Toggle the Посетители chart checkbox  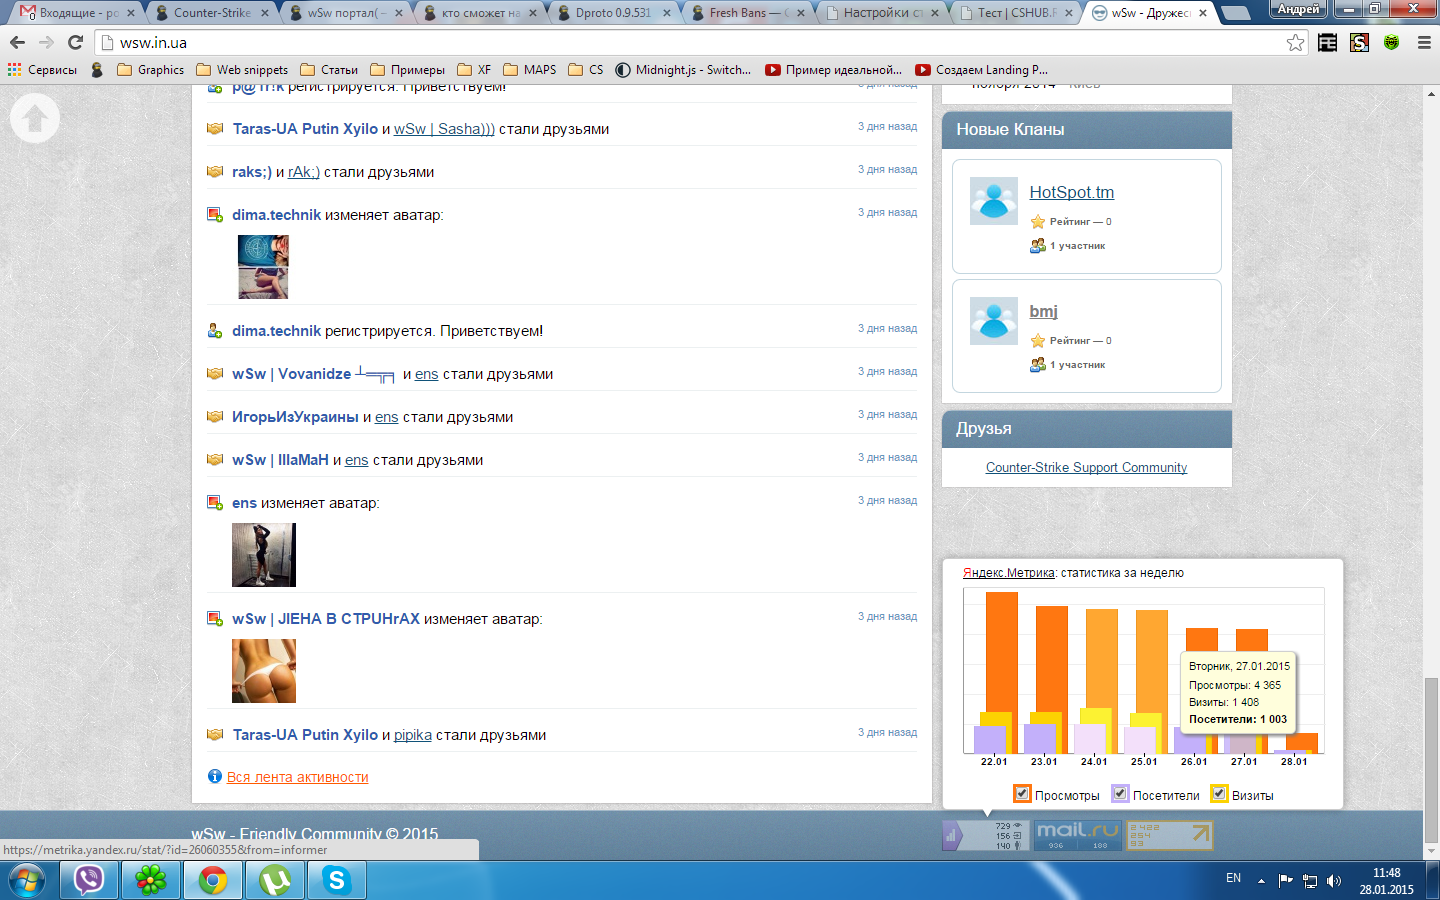click(1120, 794)
